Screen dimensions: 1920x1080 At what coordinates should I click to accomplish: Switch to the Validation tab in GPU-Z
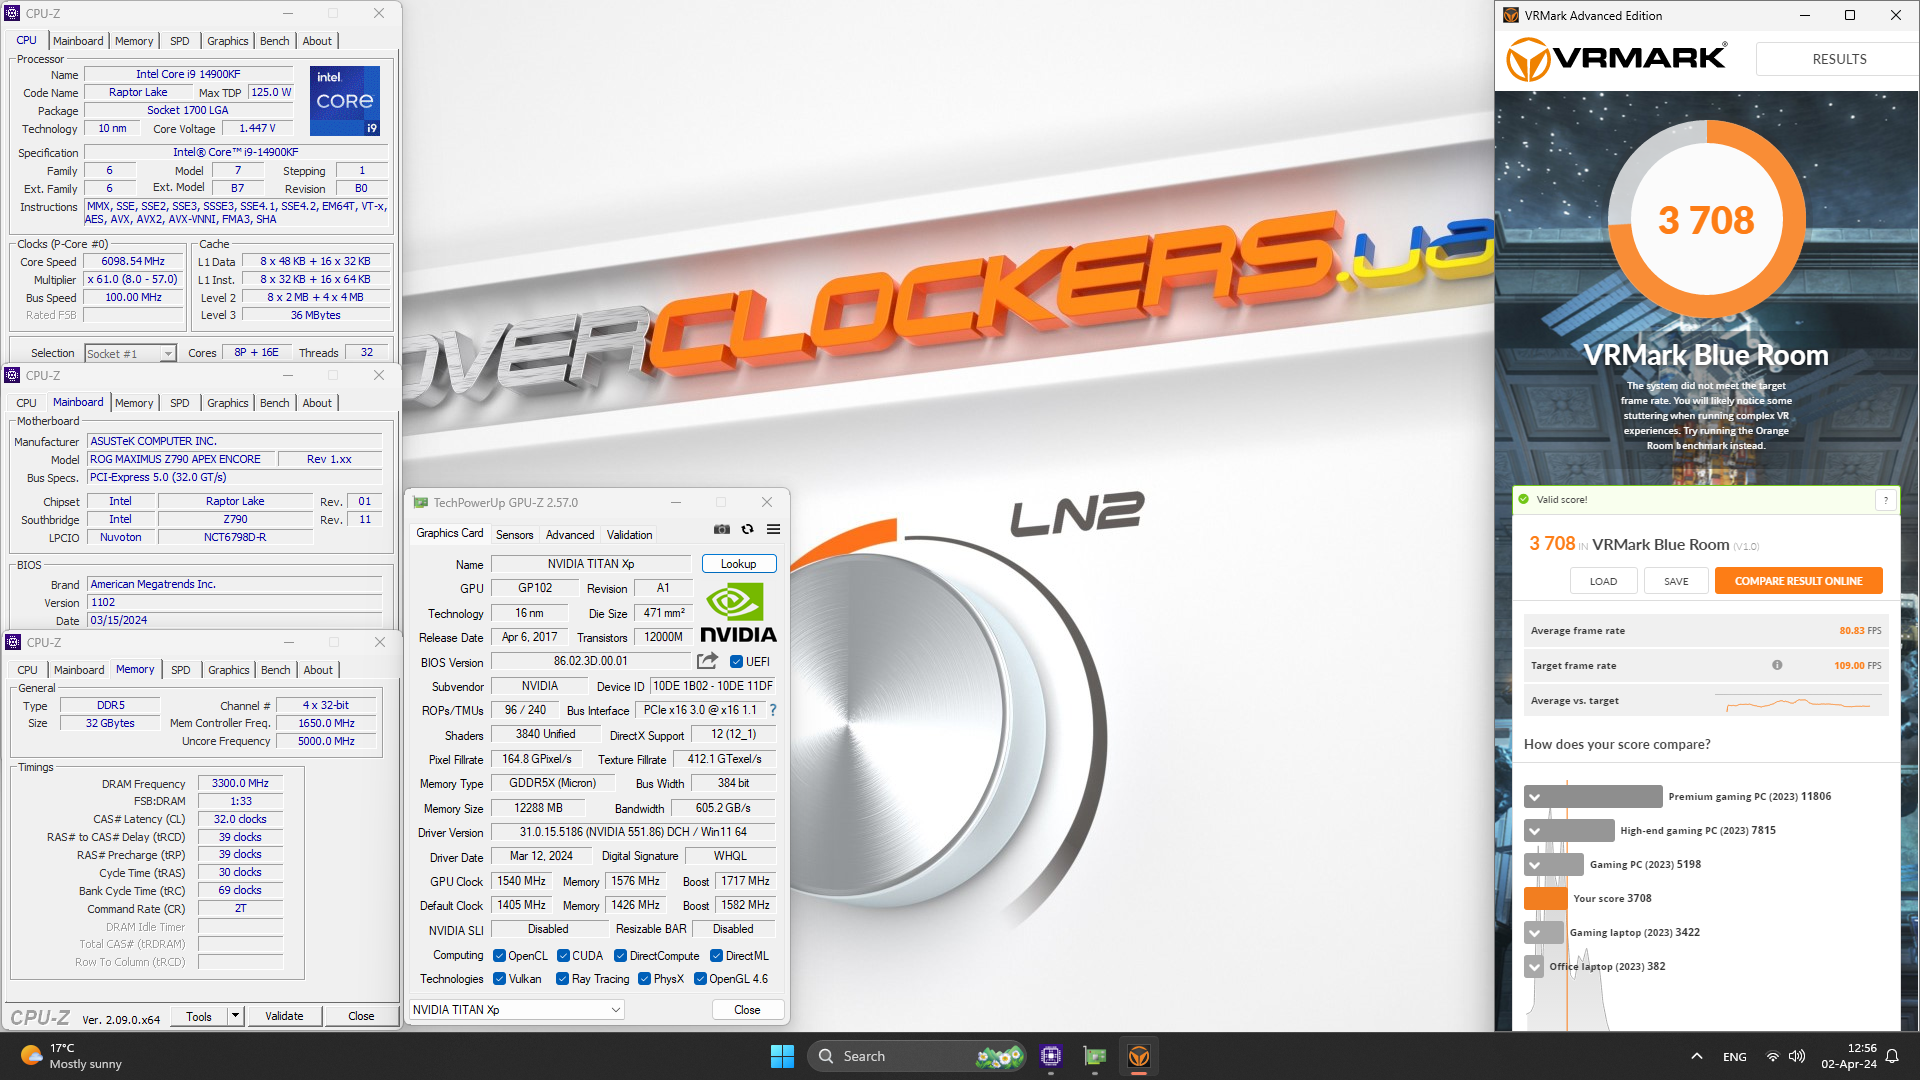click(629, 535)
